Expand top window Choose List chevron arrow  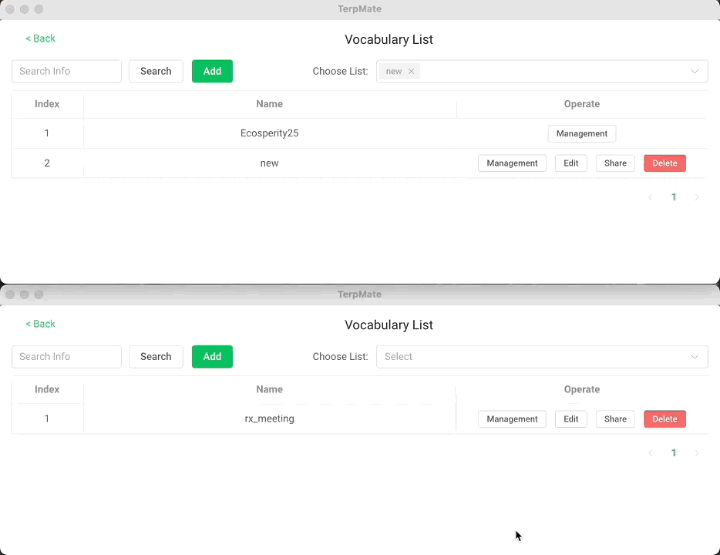point(694,71)
